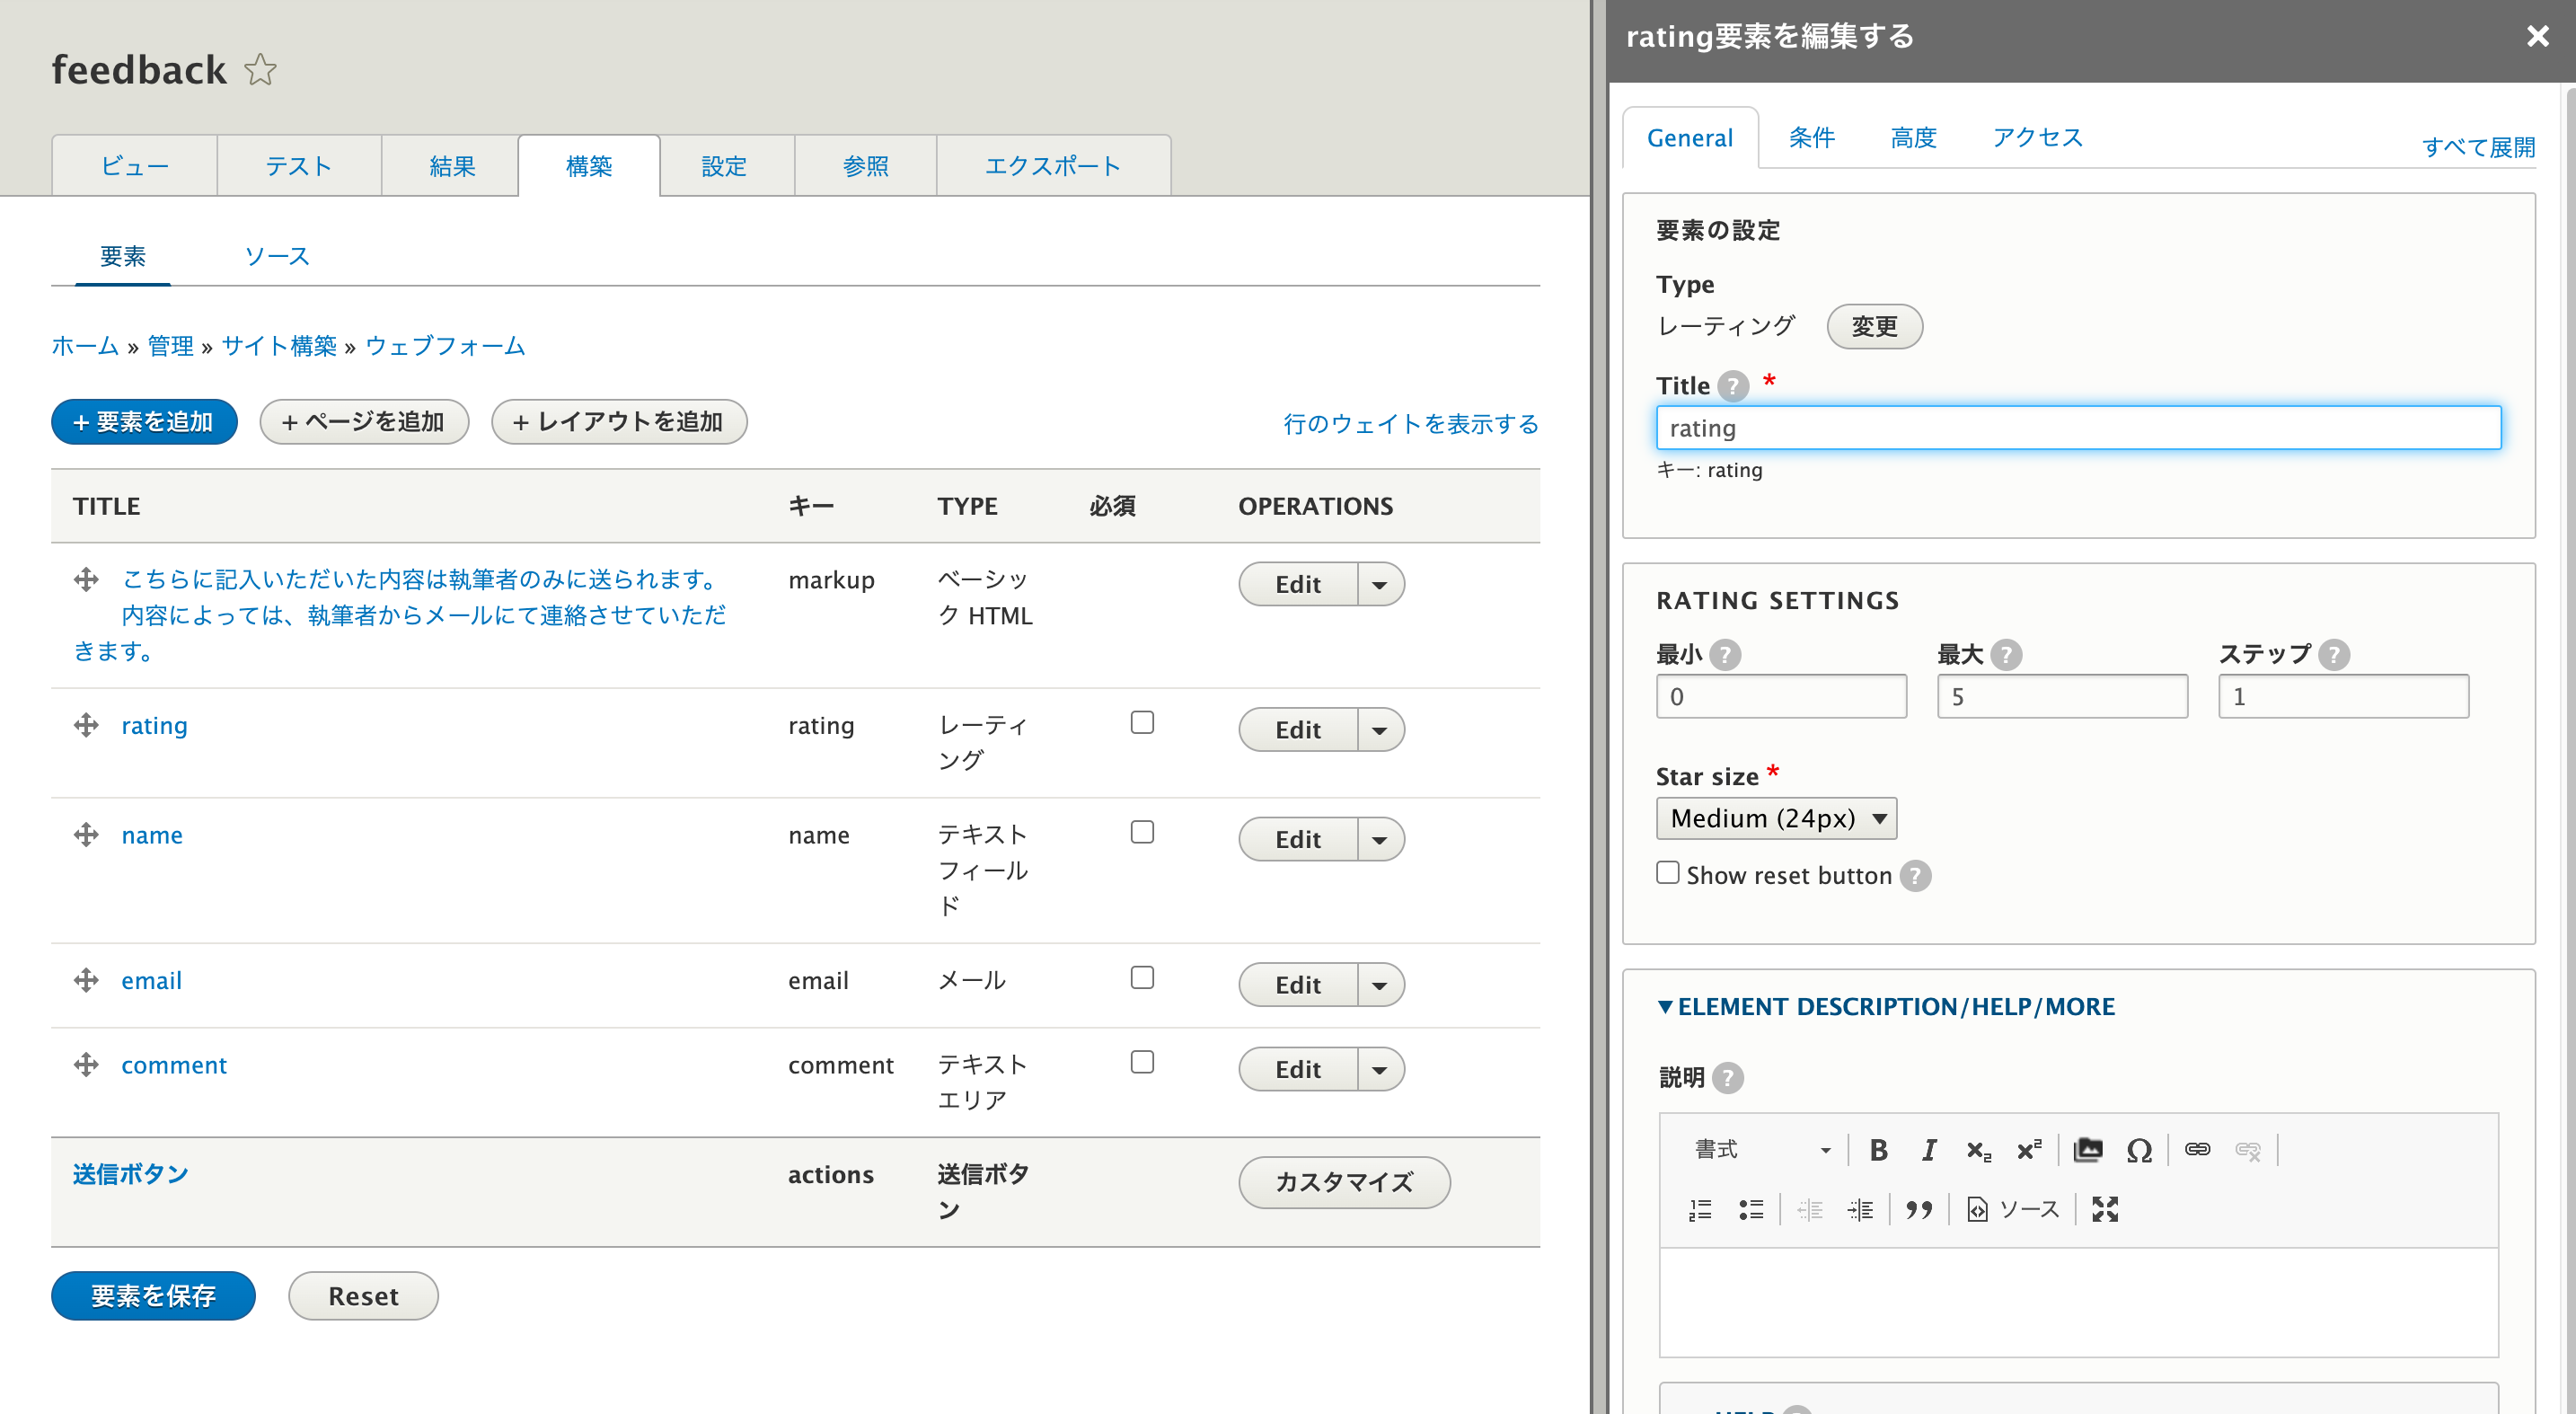This screenshot has width=2576, height=1414.
Task: Click the unlink icon in editor toolbar
Action: pyautogui.click(x=2247, y=1150)
